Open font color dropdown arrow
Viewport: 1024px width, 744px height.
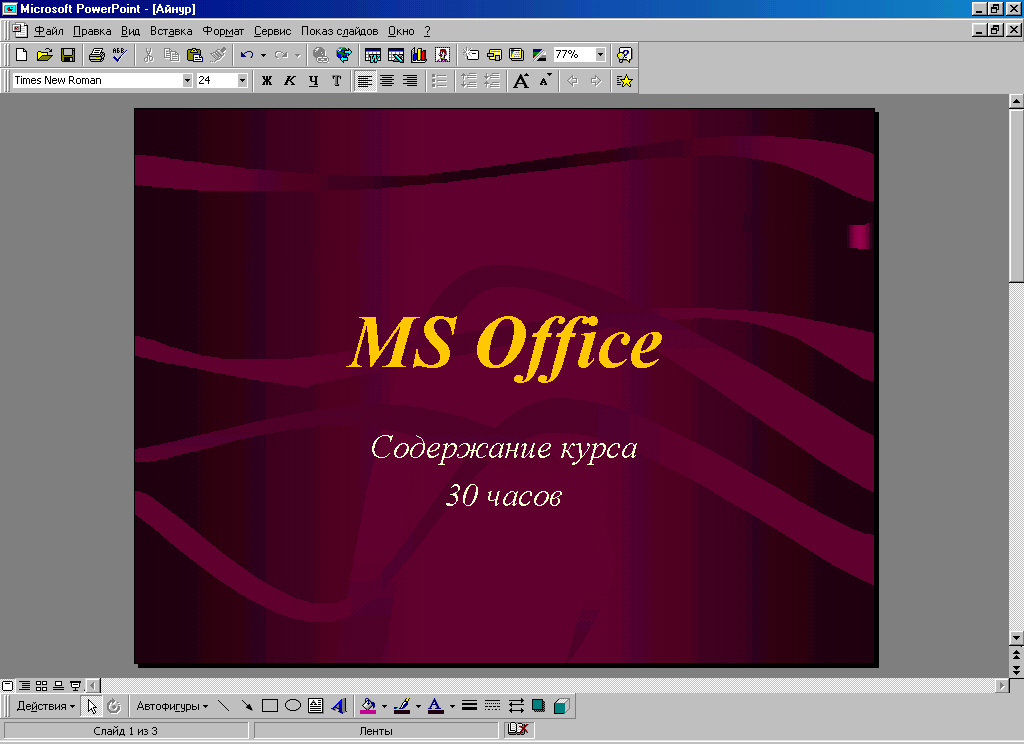452,706
